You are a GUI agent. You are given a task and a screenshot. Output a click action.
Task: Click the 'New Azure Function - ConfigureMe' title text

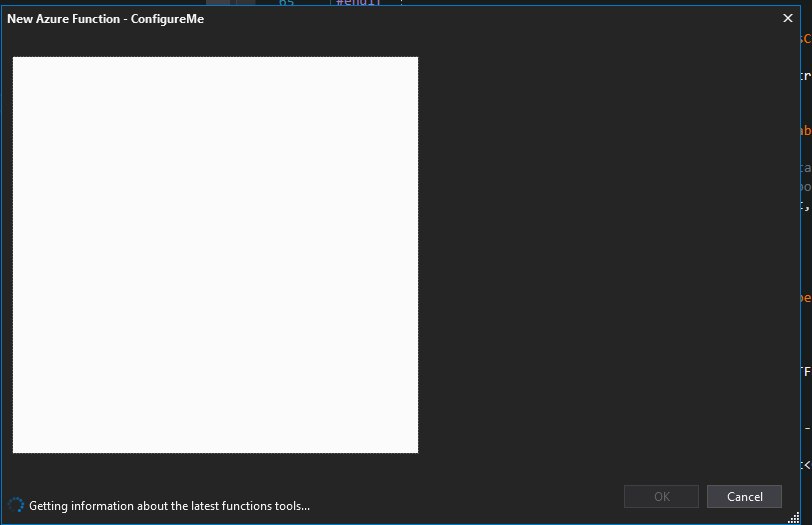(x=106, y=19)
